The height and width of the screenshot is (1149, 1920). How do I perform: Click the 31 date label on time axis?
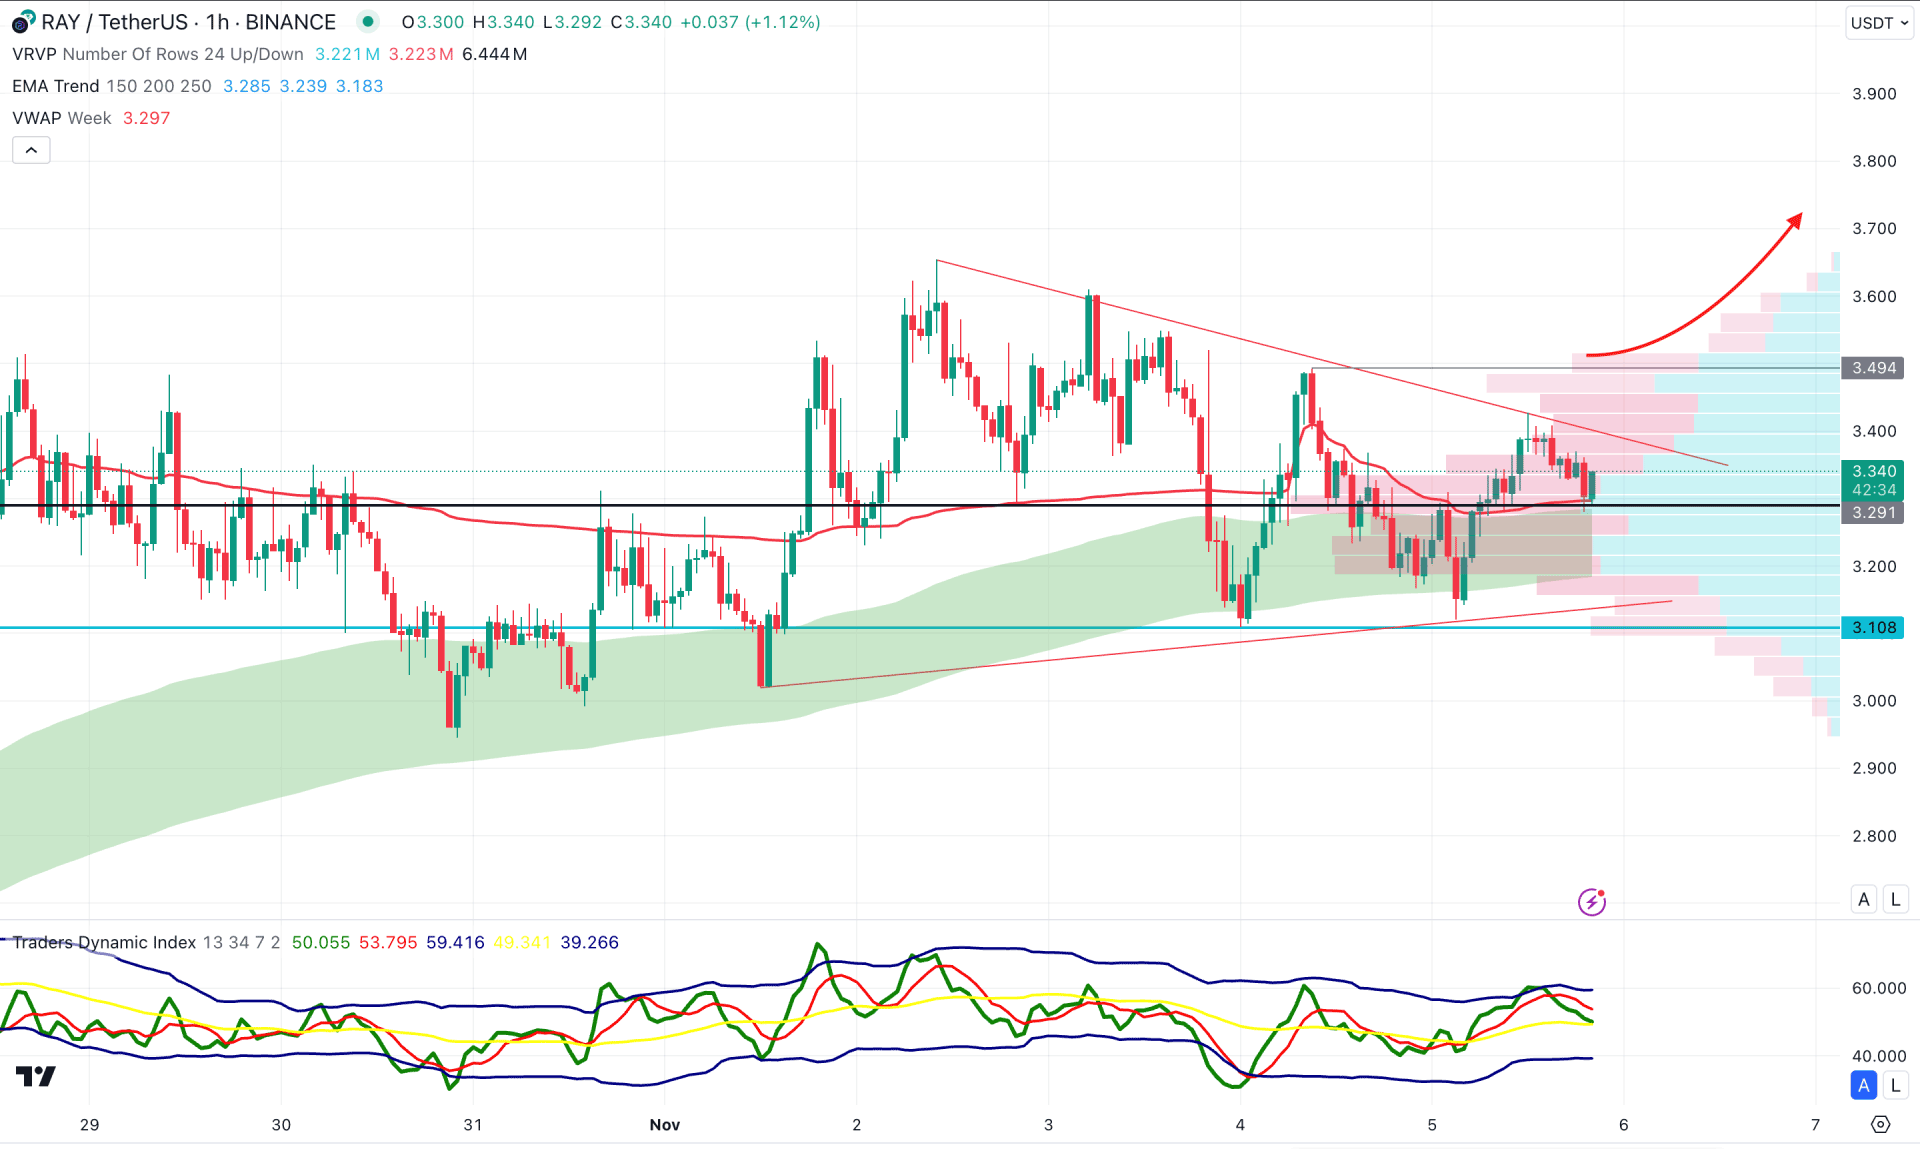(473, 1125)
